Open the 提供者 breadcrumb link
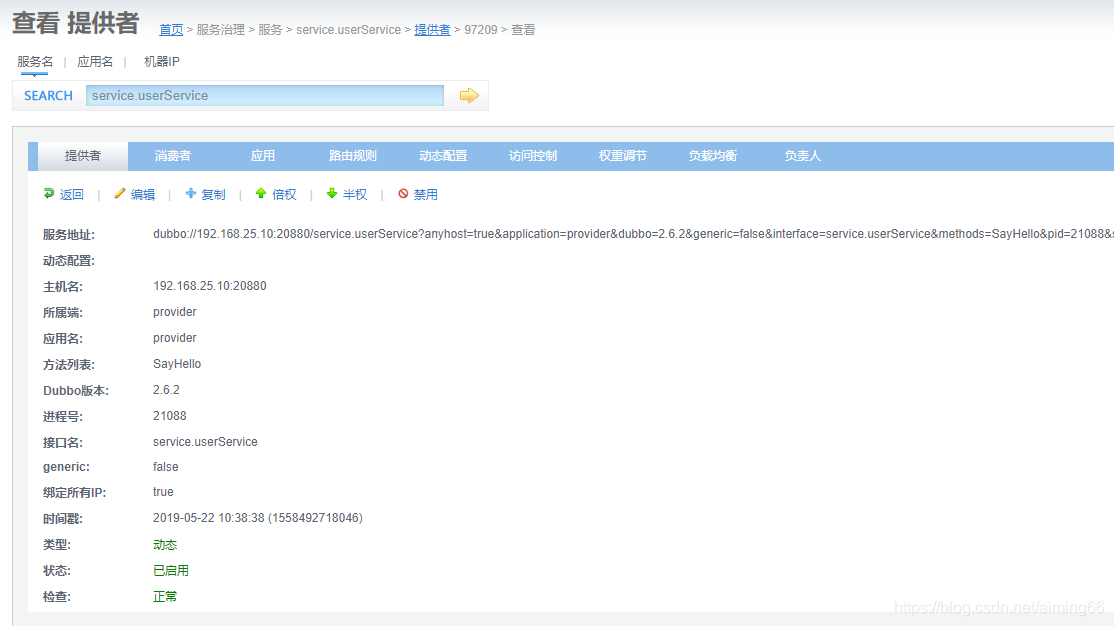 click(x=432, y=30)
